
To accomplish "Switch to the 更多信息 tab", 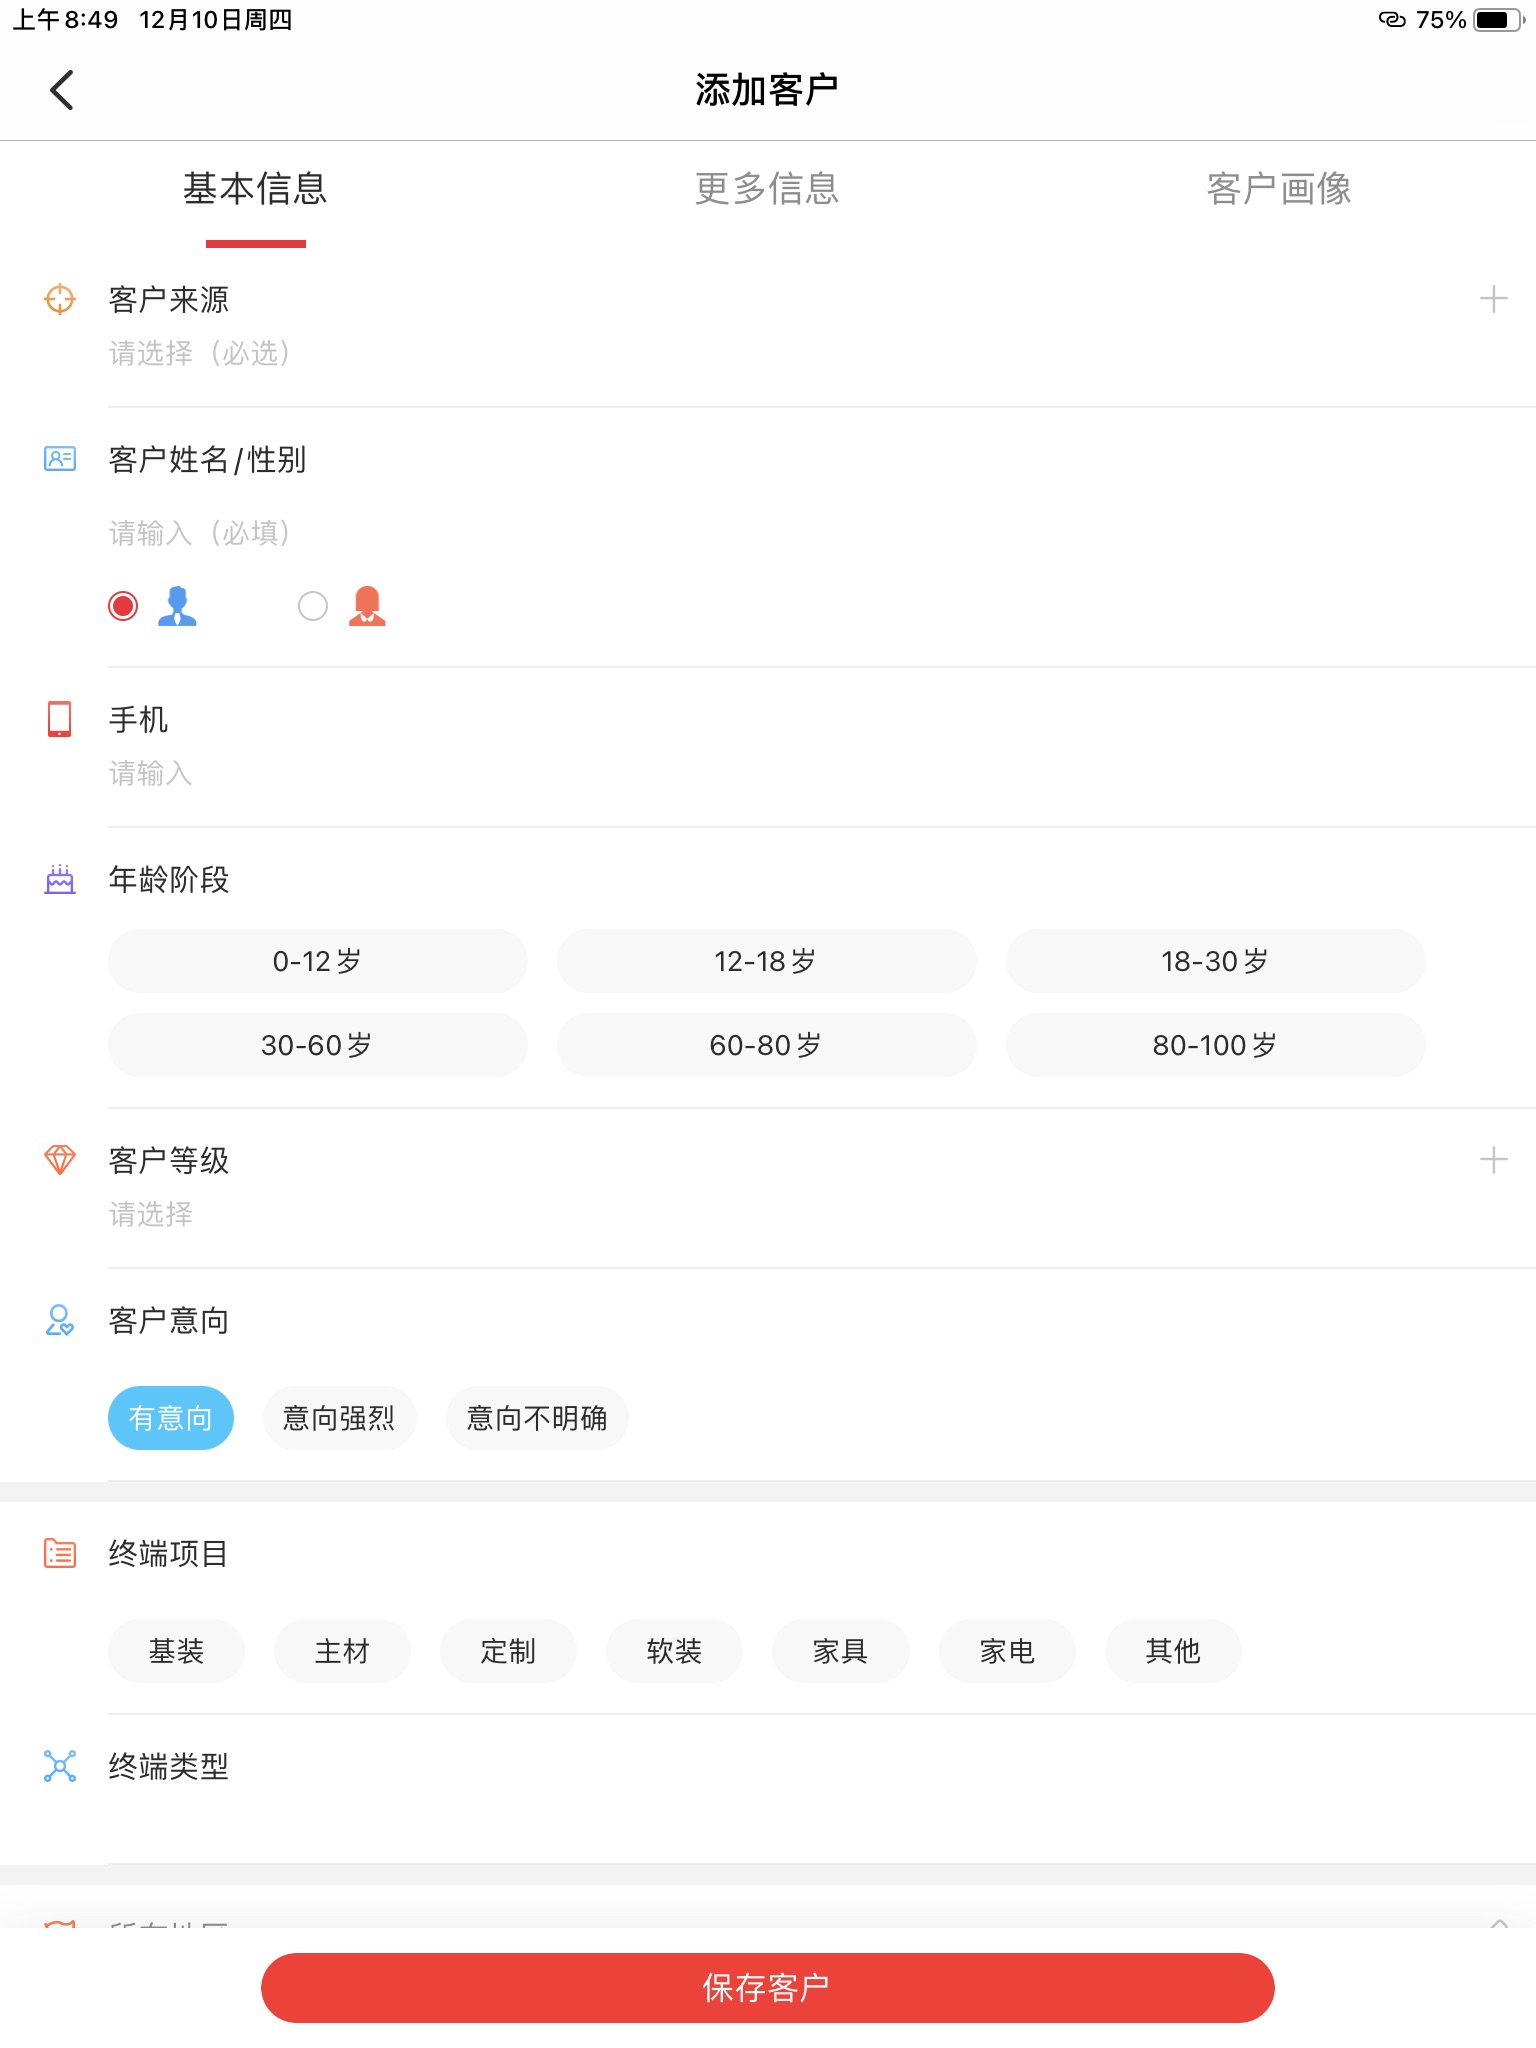I will tap(768, 189).
